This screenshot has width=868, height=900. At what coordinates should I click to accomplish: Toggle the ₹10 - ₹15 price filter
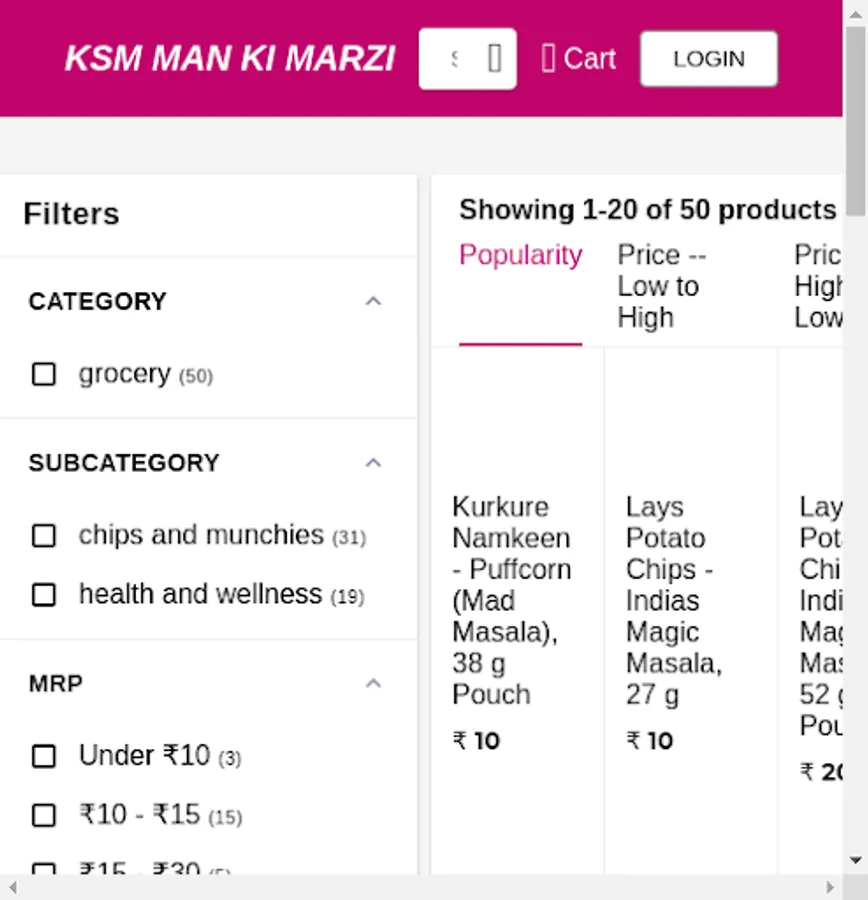pyautogui.click(x=44, y=816)
